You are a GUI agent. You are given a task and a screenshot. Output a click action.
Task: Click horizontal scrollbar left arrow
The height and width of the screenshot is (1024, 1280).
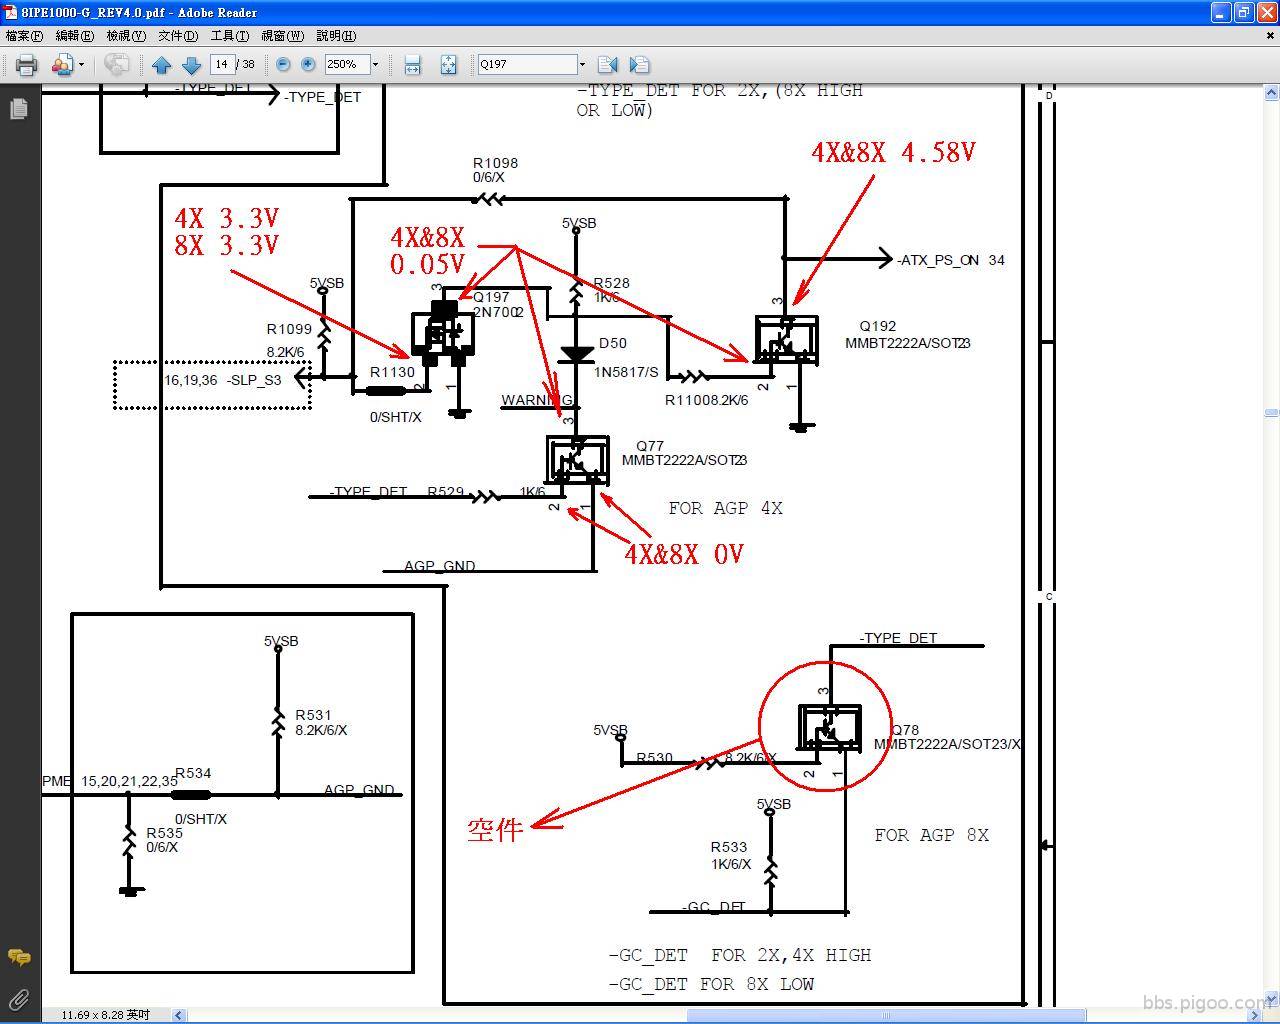(x=179, y=1015)
